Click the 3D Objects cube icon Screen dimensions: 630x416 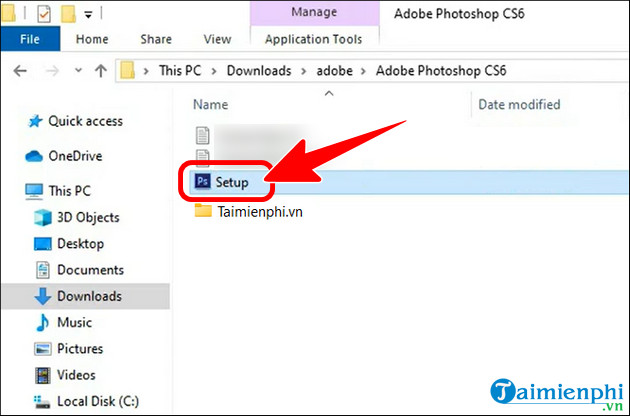43,217
